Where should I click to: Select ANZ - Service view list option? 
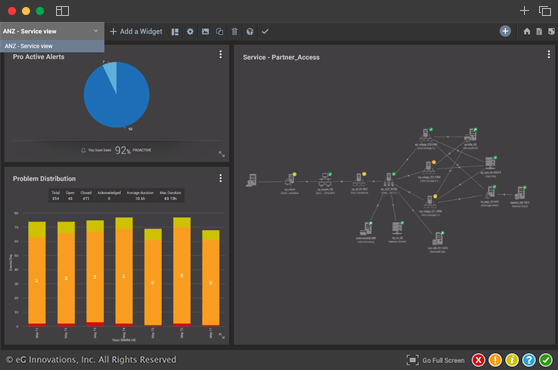[52, 46]
